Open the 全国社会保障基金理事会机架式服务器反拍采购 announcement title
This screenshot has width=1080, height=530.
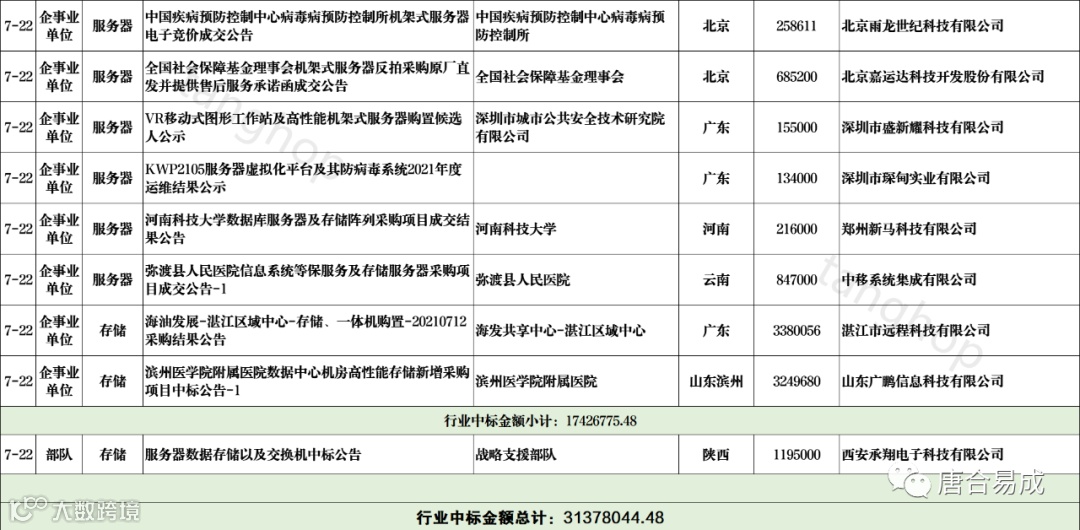(308, 77)
